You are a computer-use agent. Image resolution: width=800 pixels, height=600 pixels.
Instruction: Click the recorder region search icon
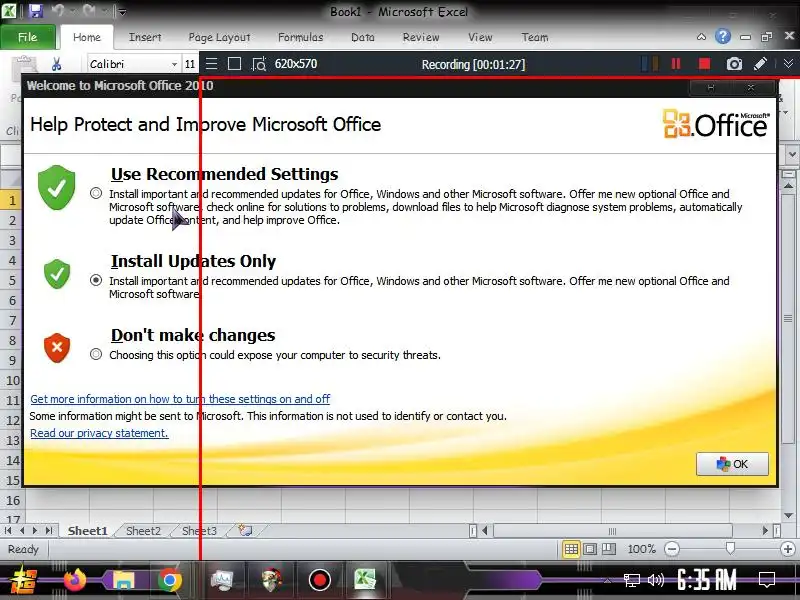[259, 64]
